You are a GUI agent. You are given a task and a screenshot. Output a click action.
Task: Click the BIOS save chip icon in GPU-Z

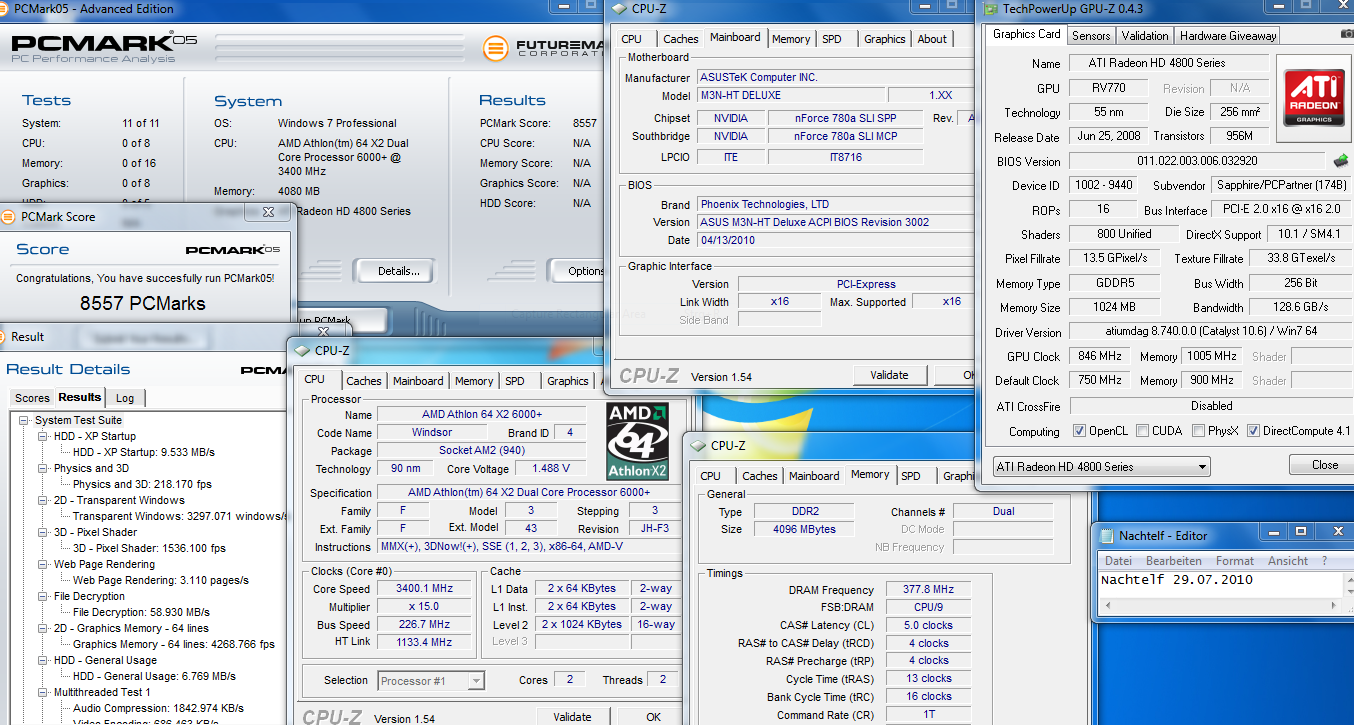(x=1341, y=160)
